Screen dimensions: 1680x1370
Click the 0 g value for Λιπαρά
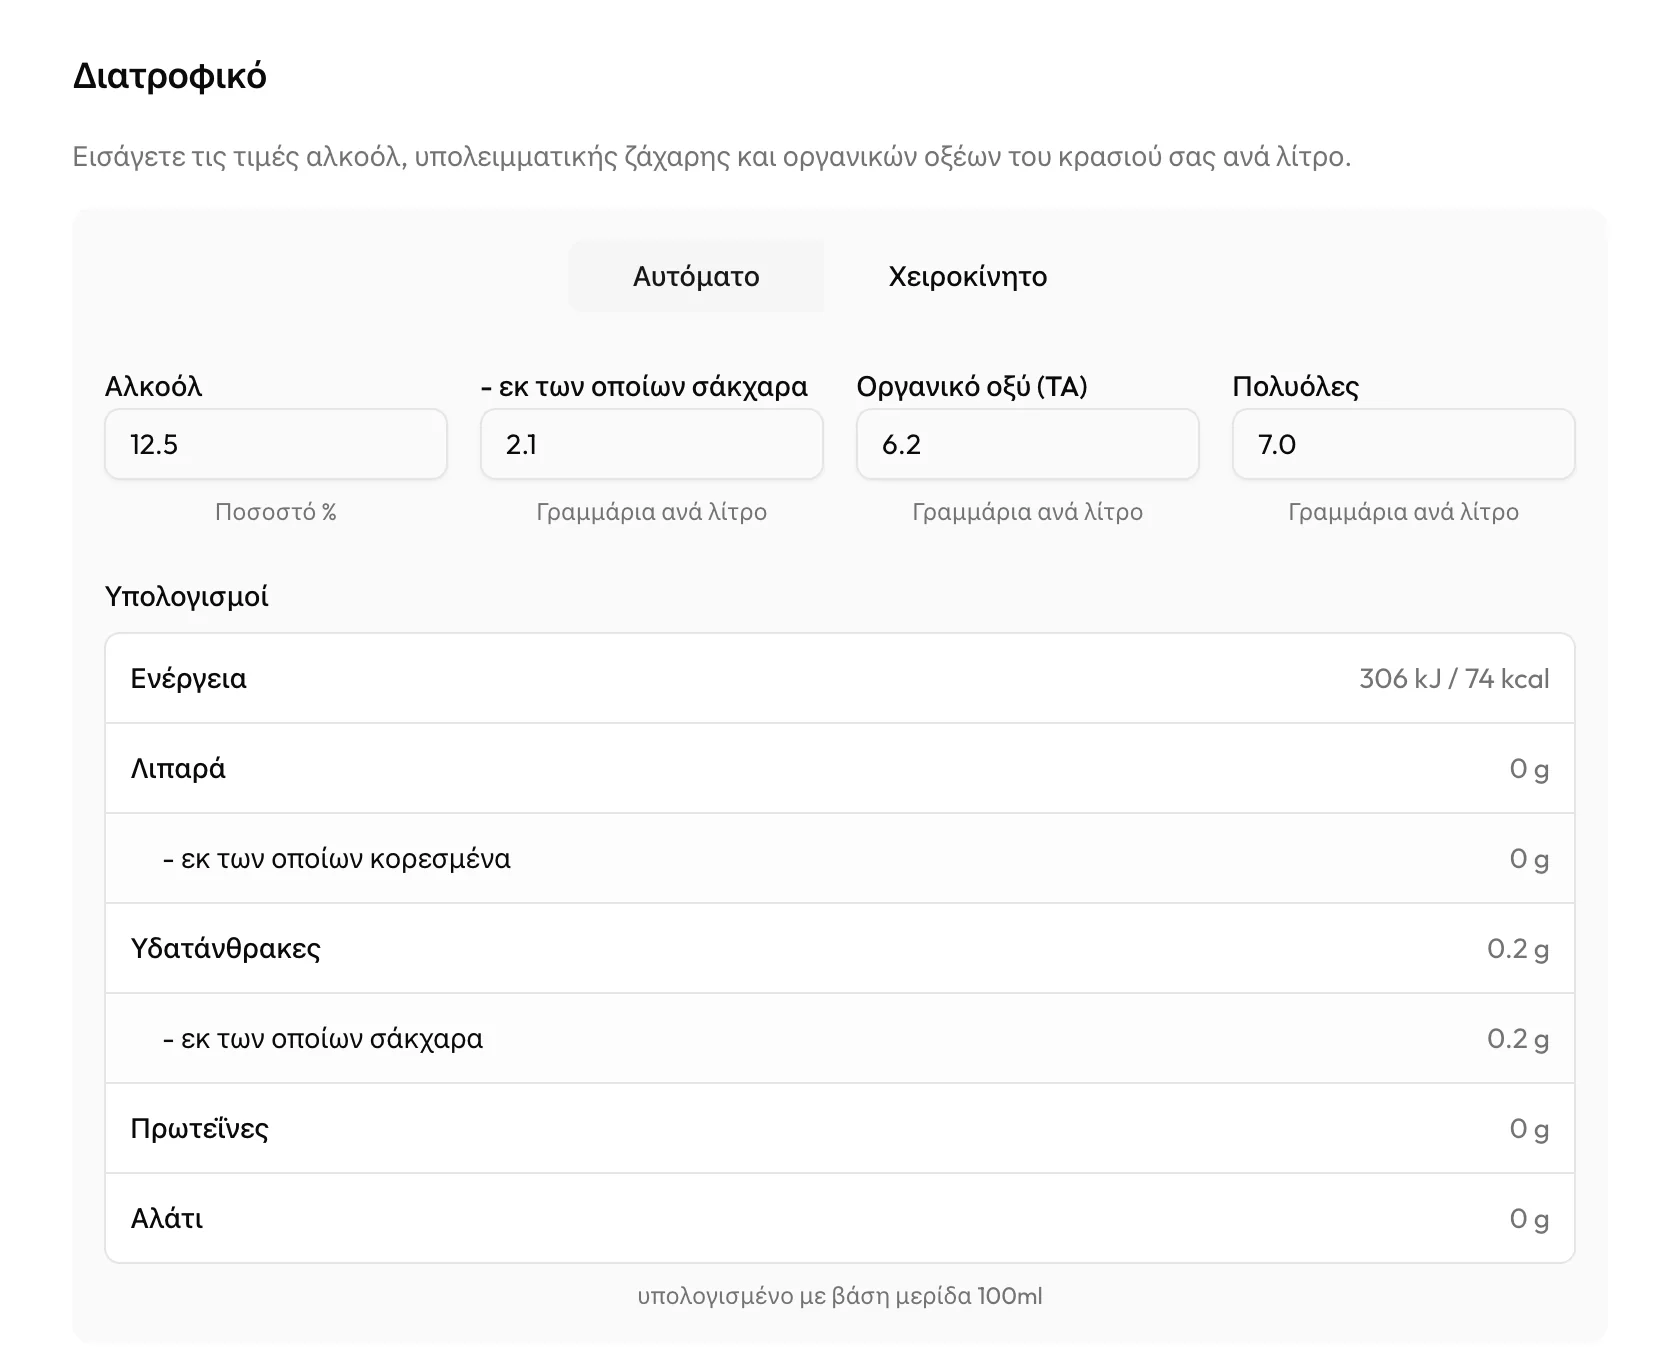pos(1529,769)
